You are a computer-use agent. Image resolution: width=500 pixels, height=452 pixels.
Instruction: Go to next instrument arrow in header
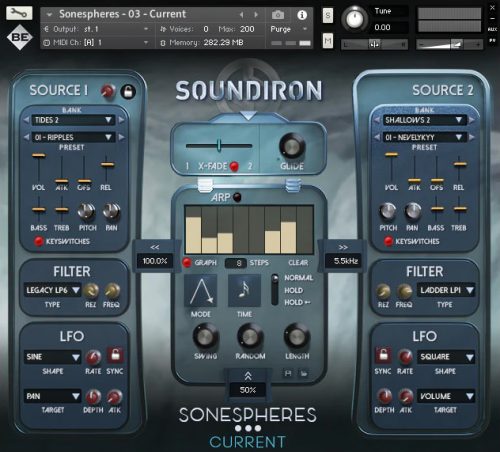coord(256,15)
